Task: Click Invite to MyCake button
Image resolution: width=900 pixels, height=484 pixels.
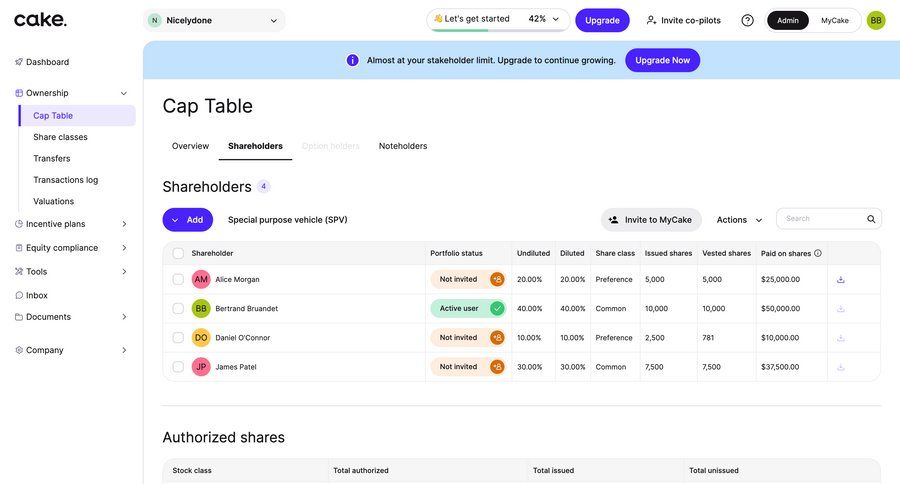Action: (651, 220)
